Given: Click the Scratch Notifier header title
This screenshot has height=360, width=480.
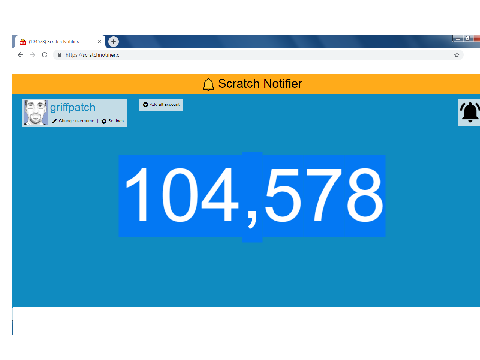Looking at the screenshot, I should (260, 84).
